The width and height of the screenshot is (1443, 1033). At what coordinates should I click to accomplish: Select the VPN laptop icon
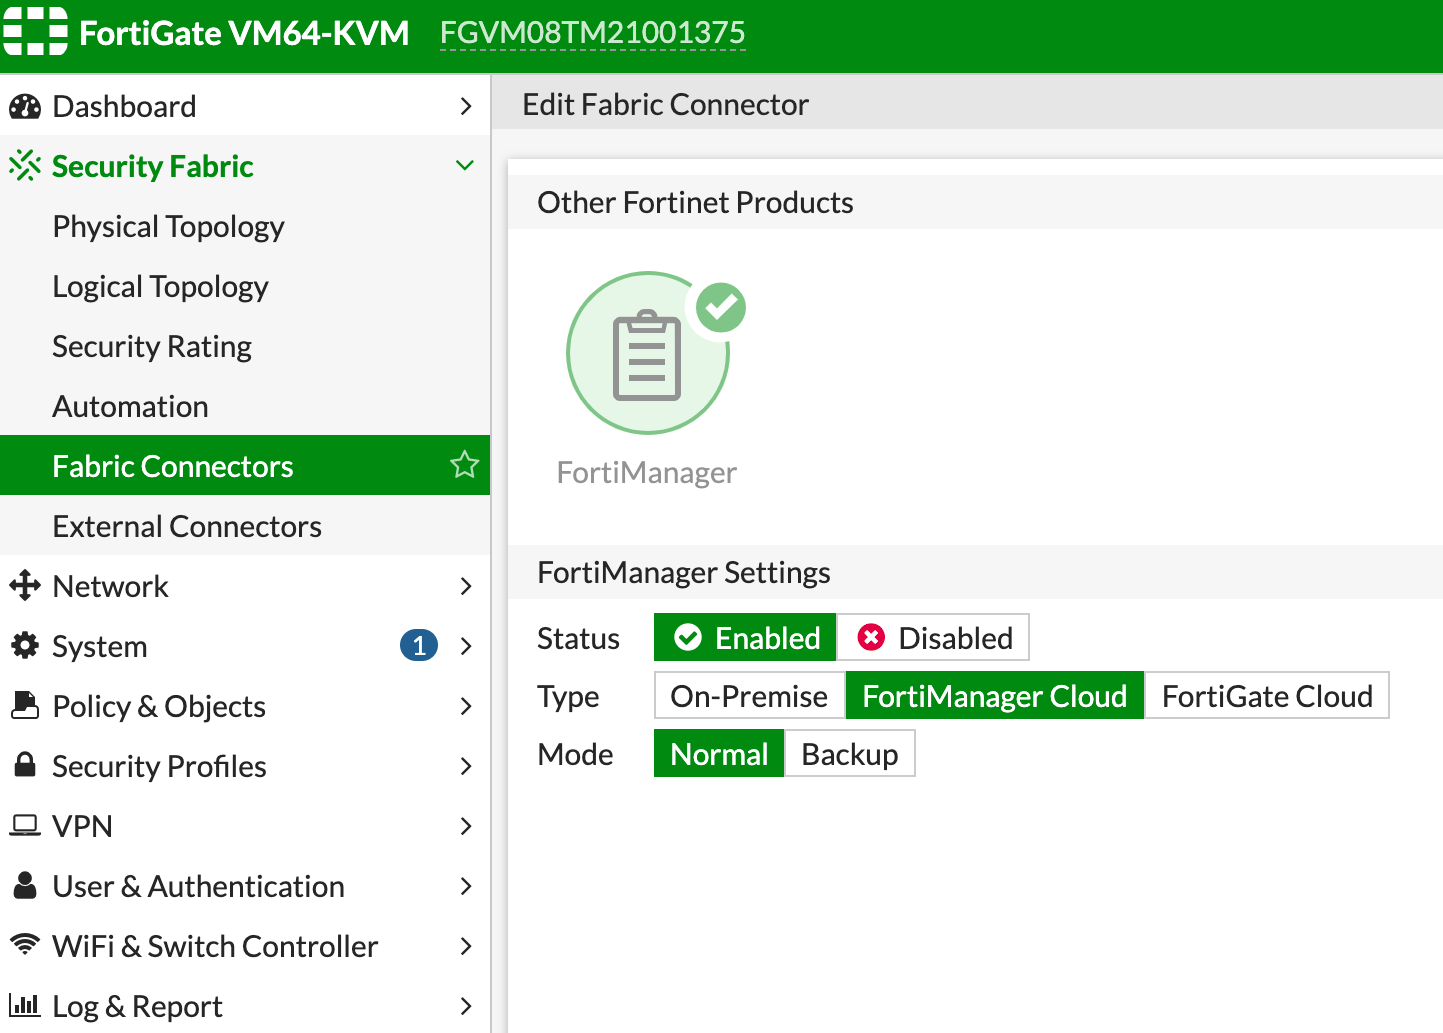click(24, 826)
